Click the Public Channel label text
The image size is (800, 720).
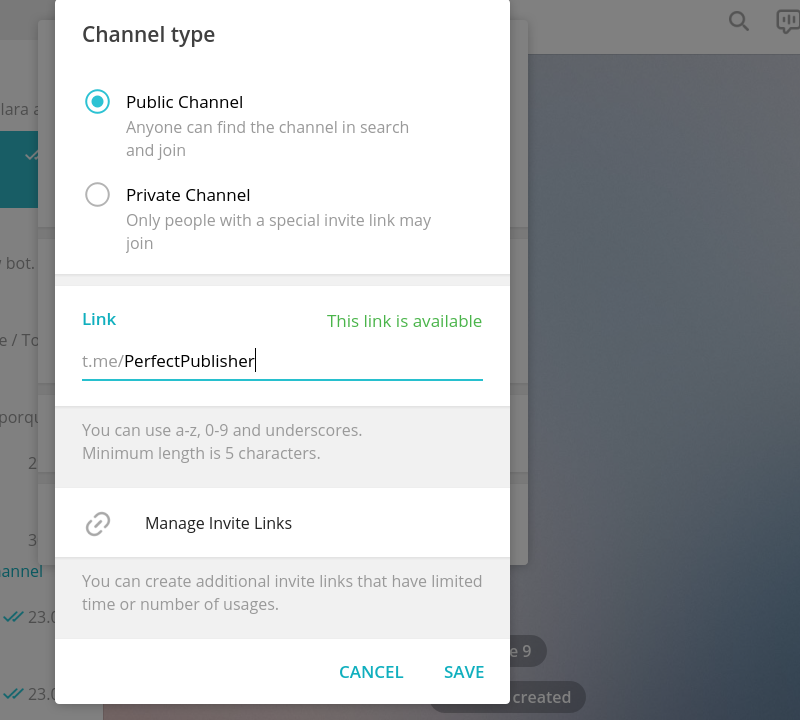[184, 102]
